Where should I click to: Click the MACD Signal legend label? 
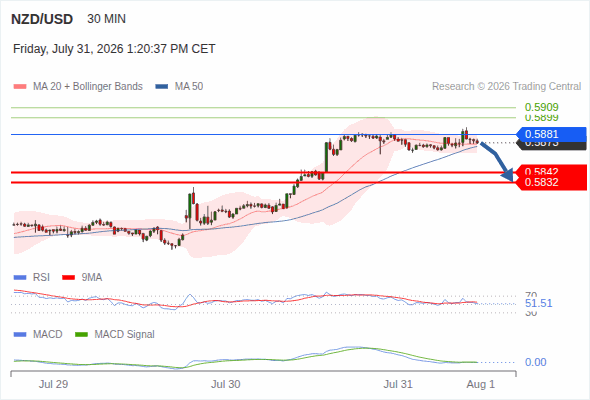pyautogui.click(x=124, y=335)
